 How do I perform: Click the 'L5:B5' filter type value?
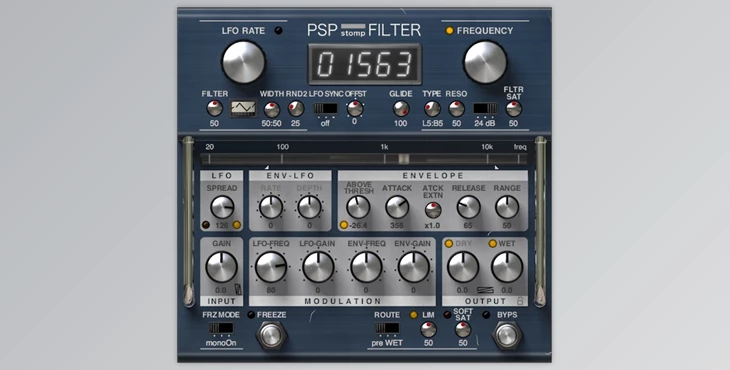(433, 123)
